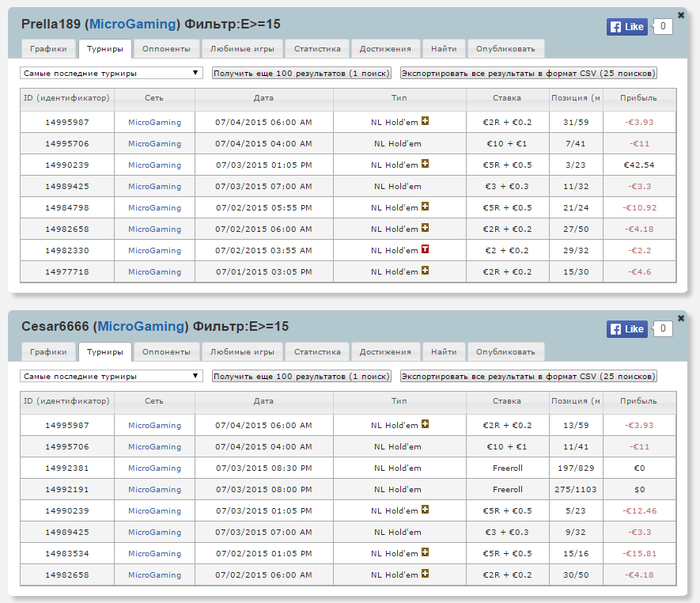Open MicroGaming link in Cesar6666 row 14992191

tap(154, 490)
